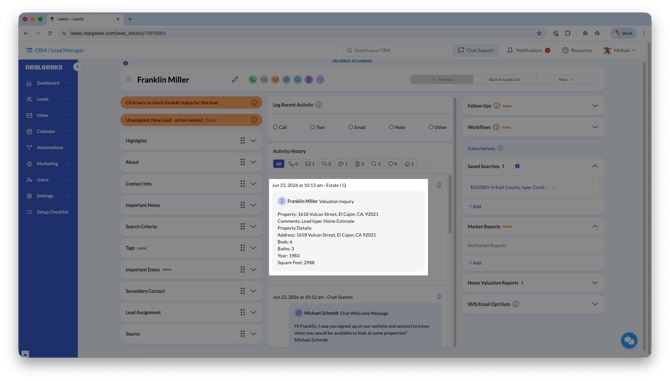Show All activity history filter tab
The height and width of the screenshot is (382, 670).
[x=279, y=164]
